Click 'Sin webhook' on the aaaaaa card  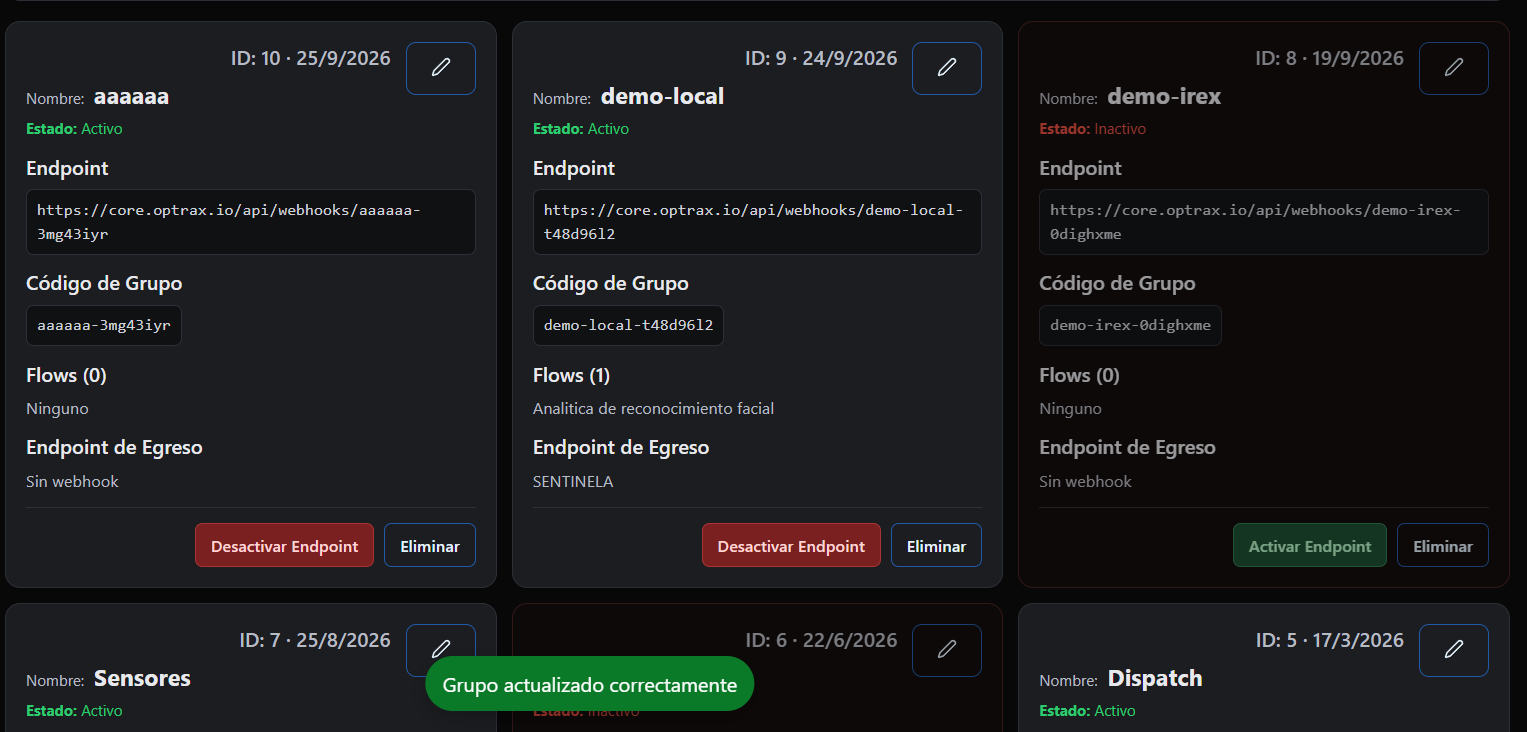[x=72, y=482]
